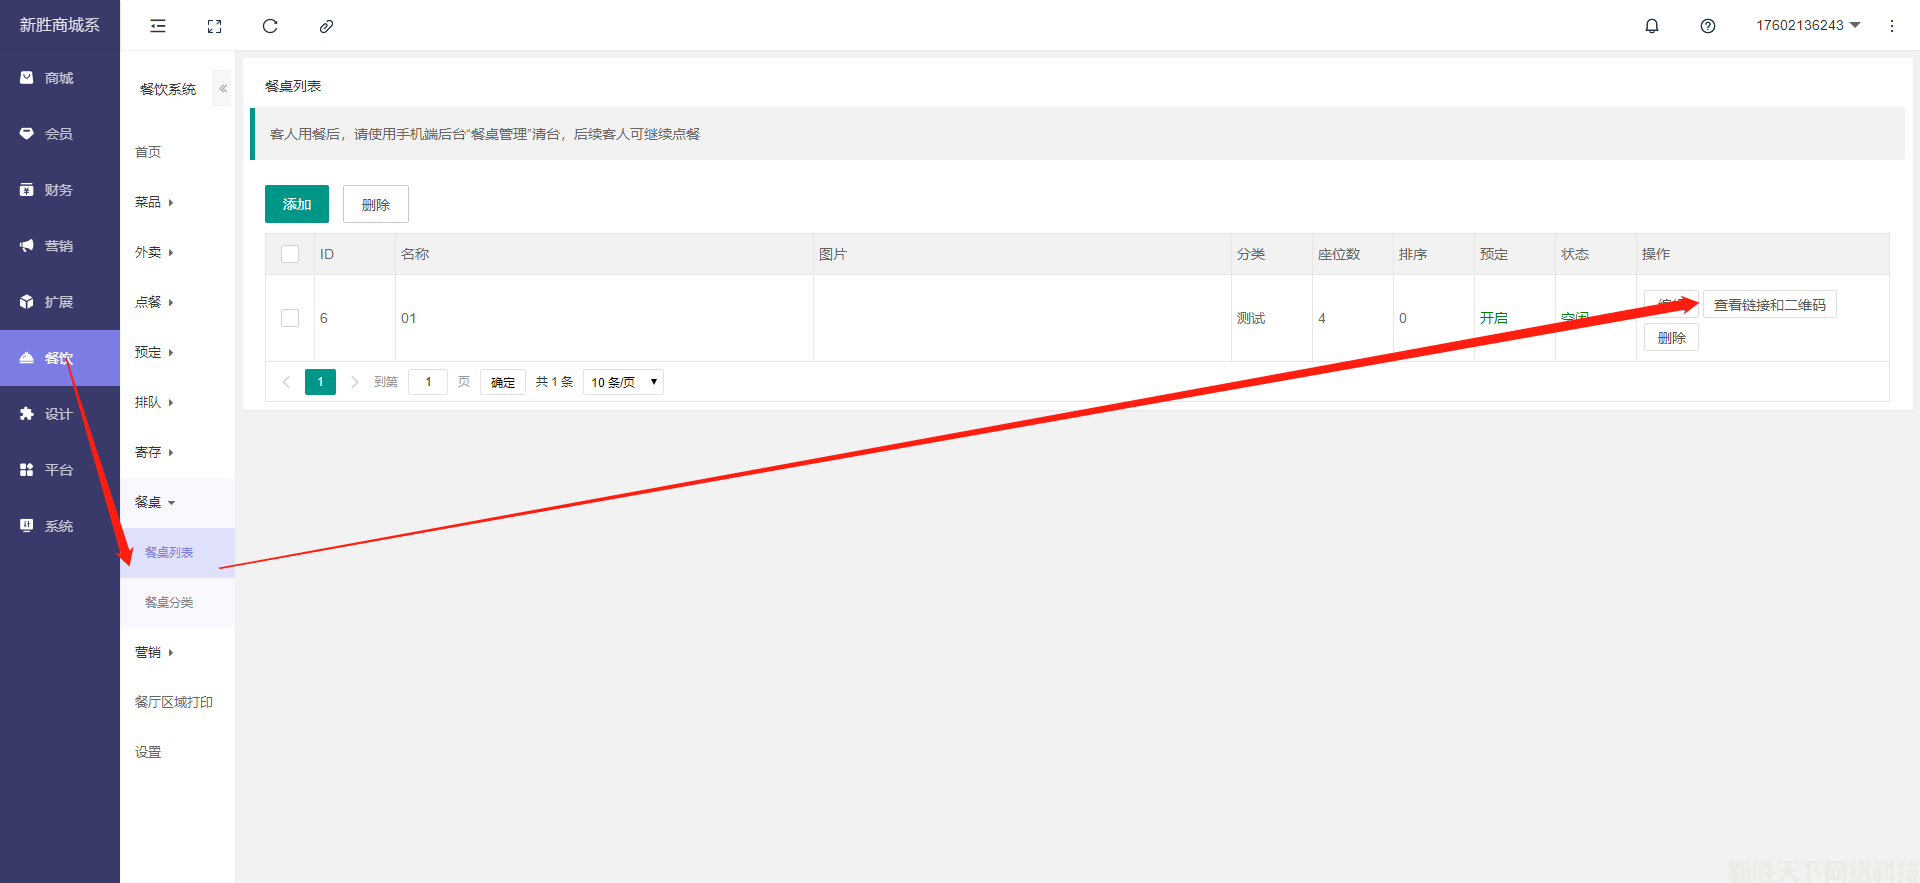
Task: Open 餐桌分类 in the side menu
Action: [169, 602]
